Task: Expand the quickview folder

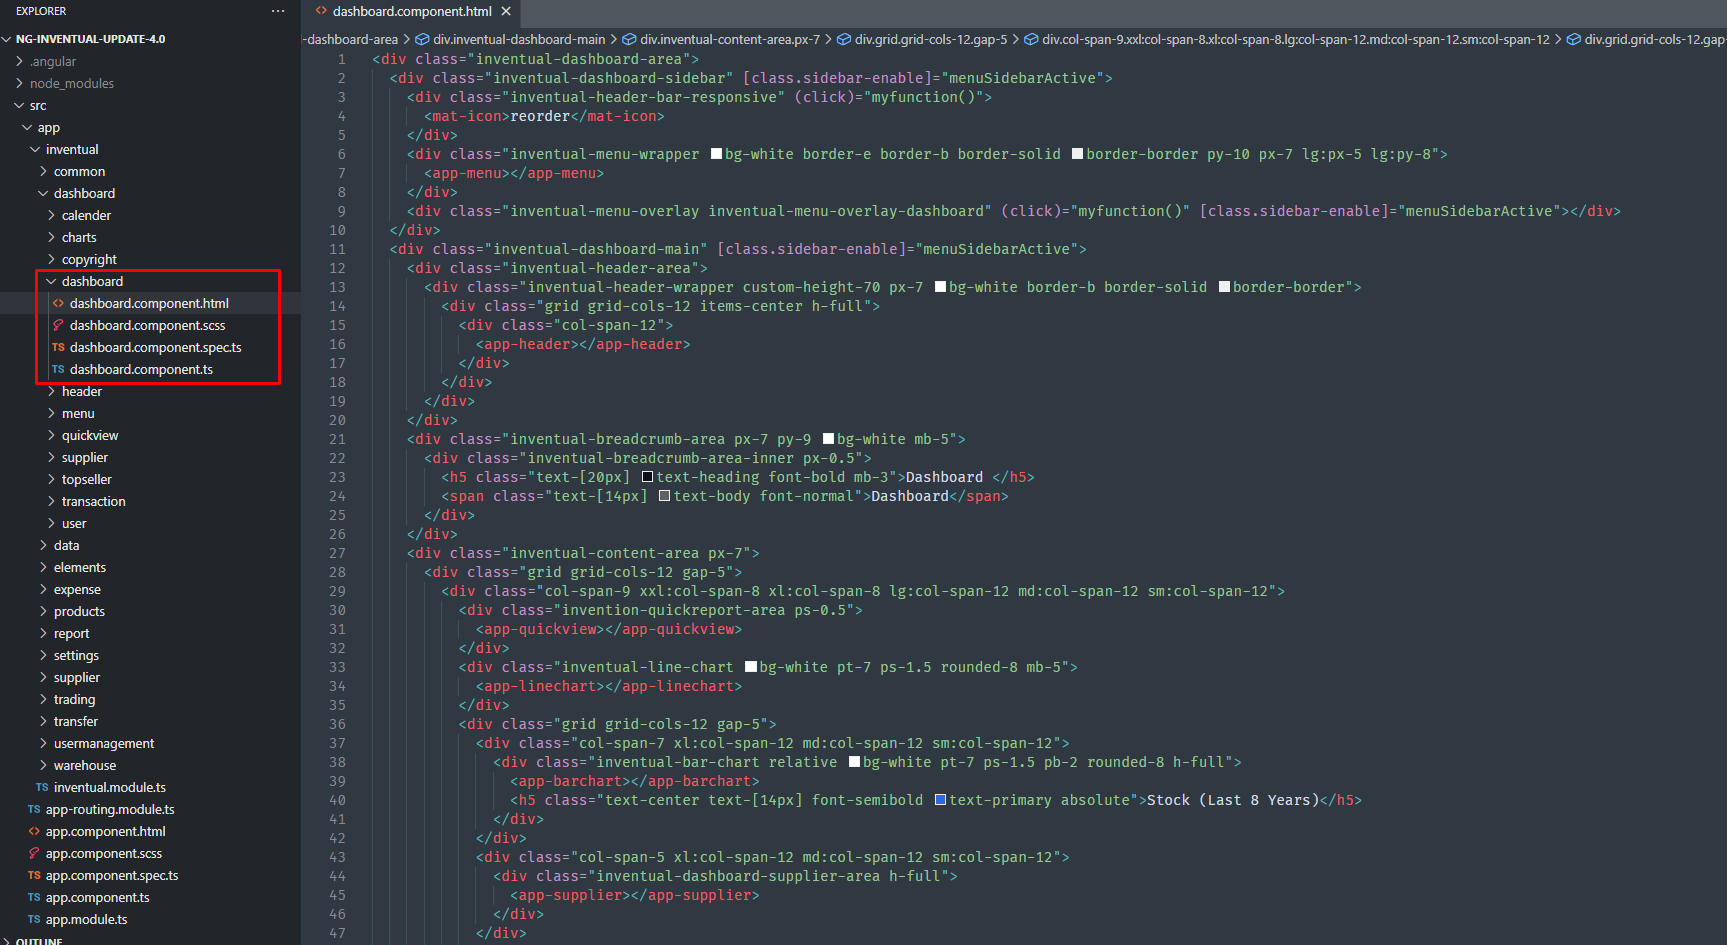Action: click(x=51, y=435)
